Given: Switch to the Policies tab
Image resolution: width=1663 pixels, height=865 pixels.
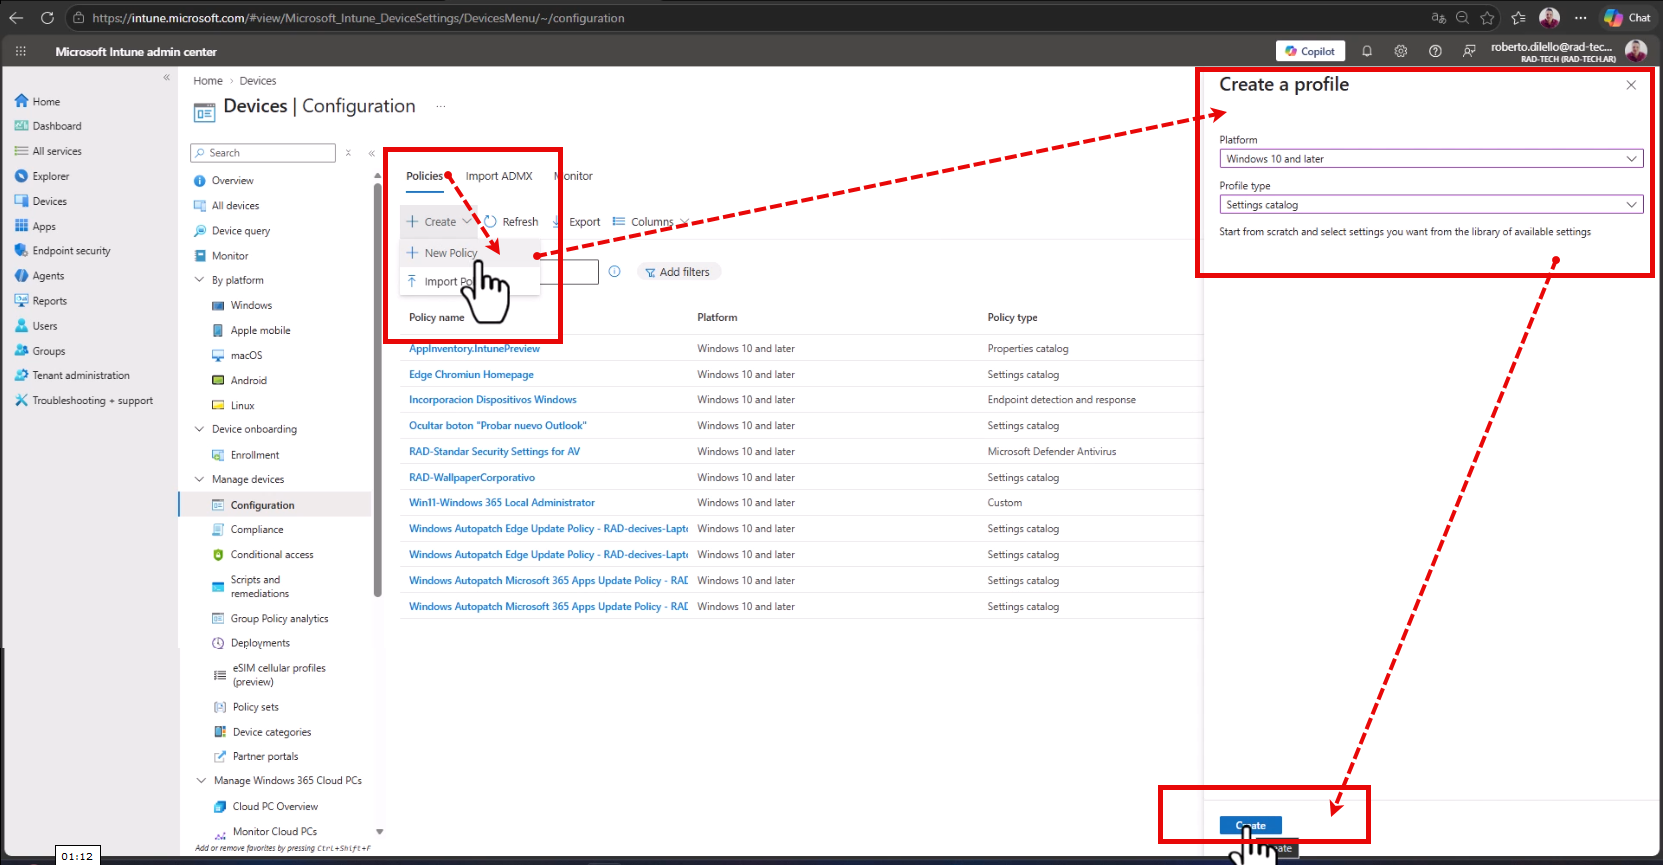Looking at the screenshot, I should tap(424, 176).
